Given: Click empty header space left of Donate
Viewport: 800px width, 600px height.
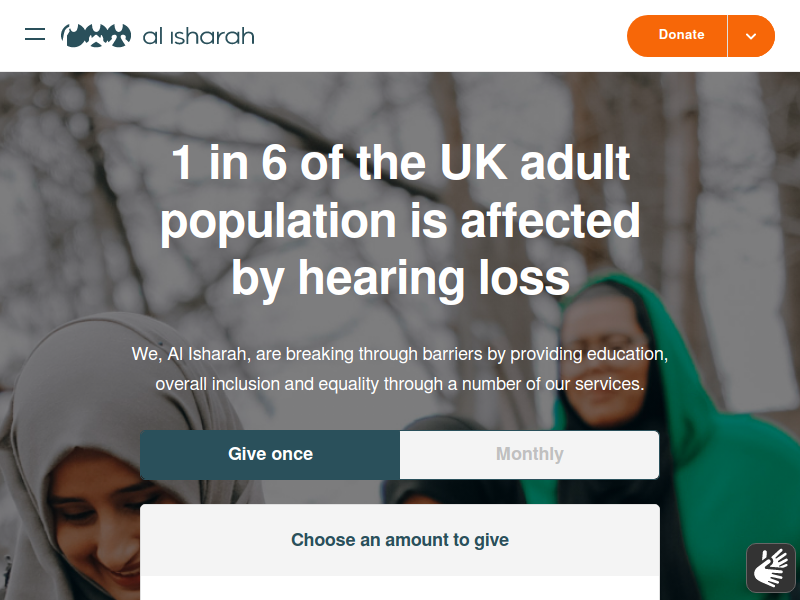Looking at the screenshot, I should tap(439, 36).
